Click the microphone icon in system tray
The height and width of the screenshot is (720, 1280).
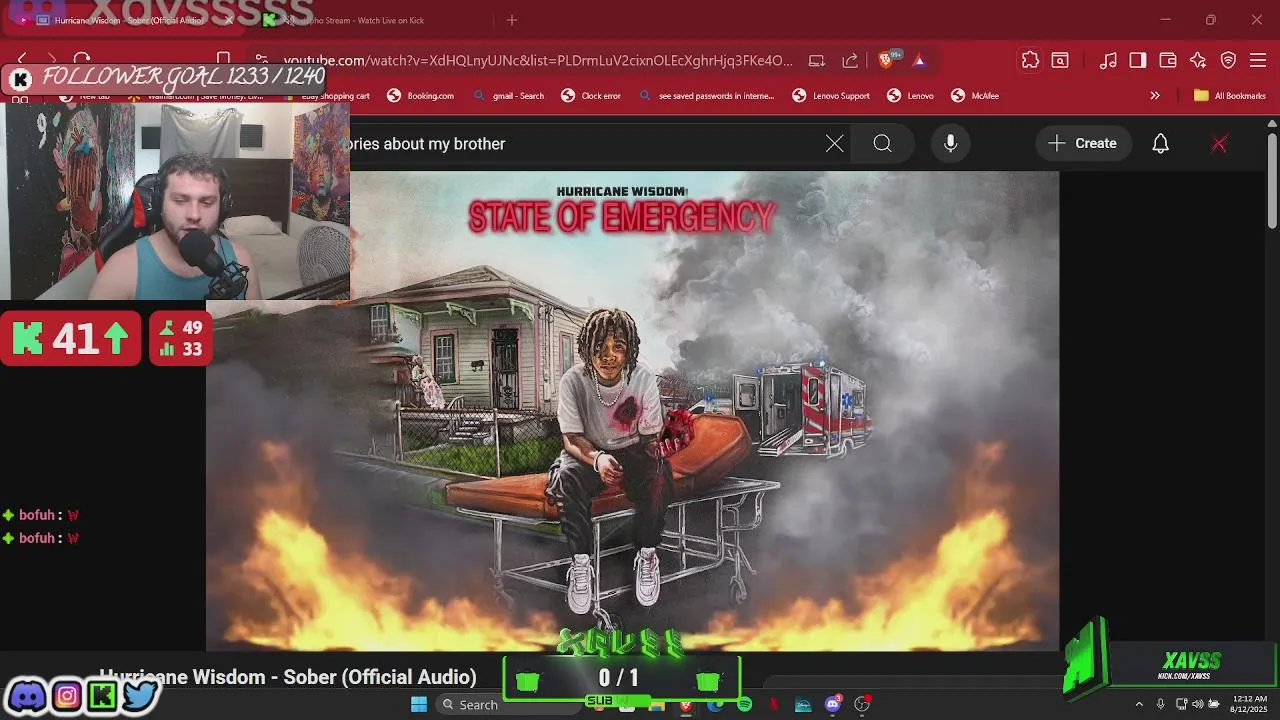click(1160, 704)
